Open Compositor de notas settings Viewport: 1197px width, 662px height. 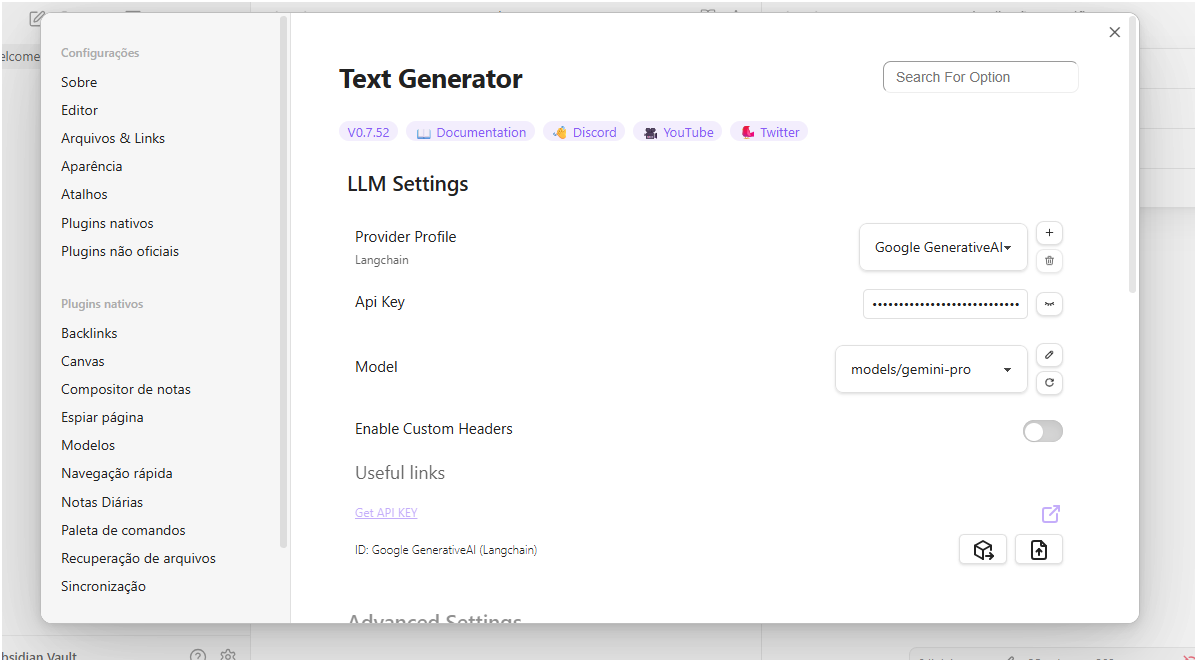point(126,389)
